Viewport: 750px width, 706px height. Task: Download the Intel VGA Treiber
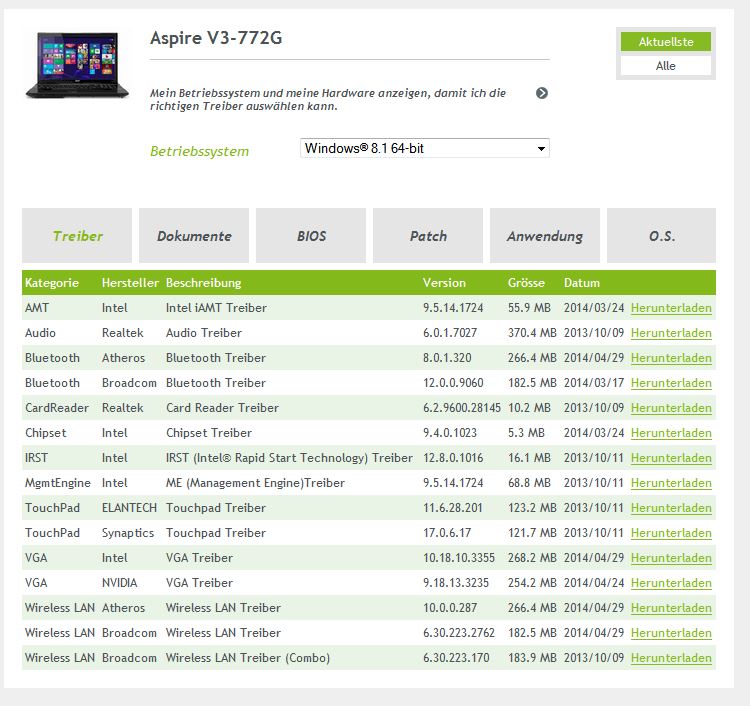(671, 558)
